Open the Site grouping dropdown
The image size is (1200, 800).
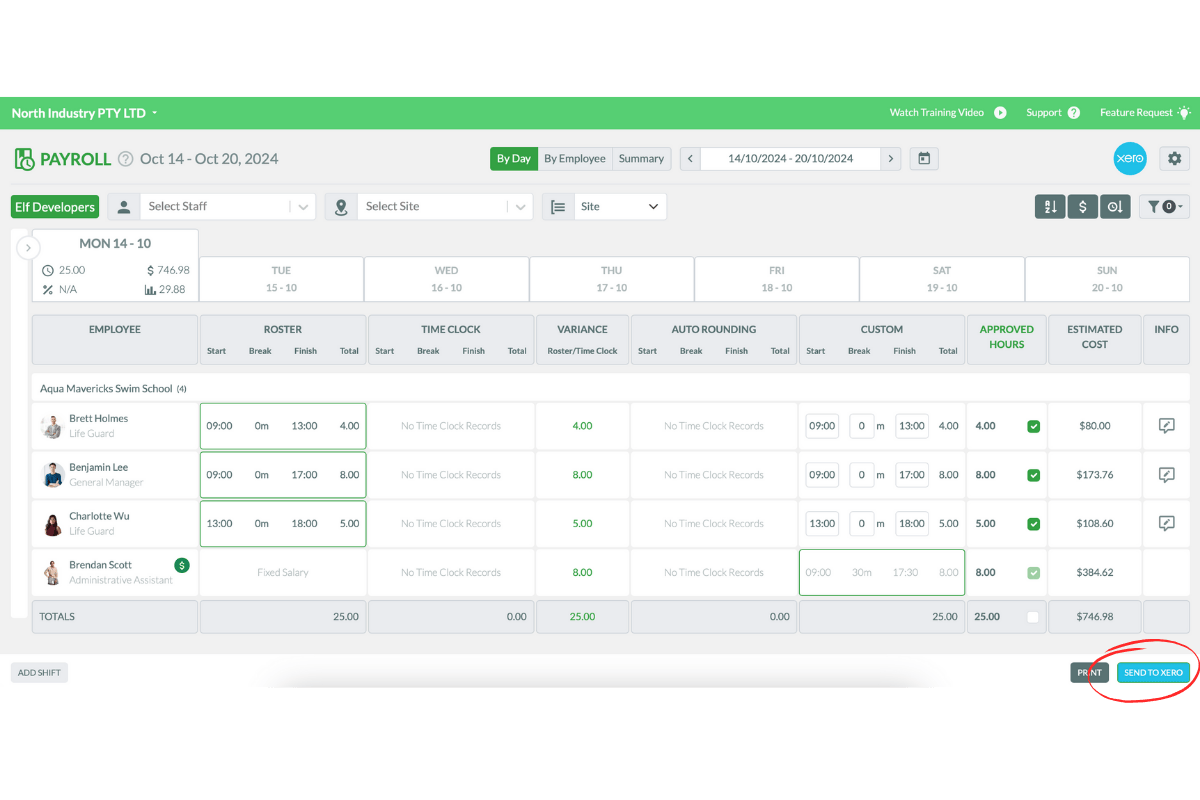point(620,206)
